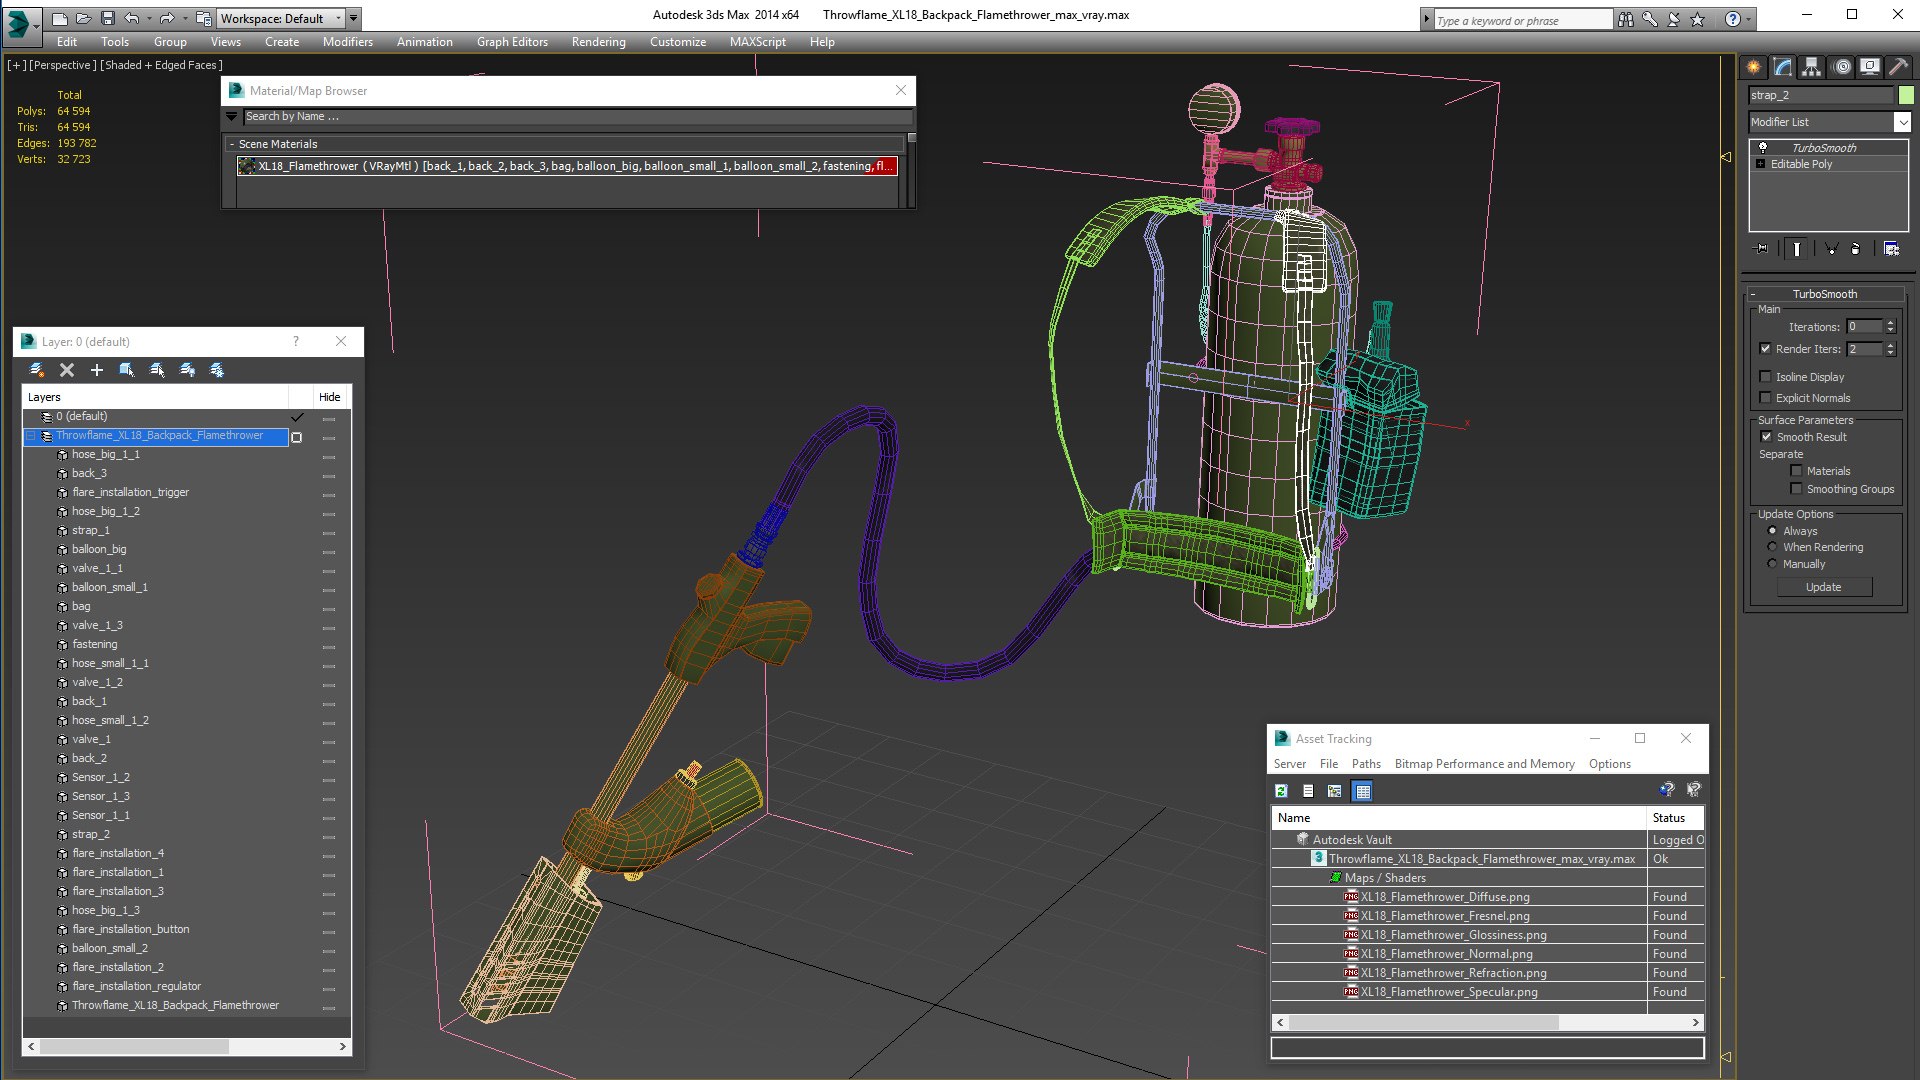Image resolution: width=1920 pixels, height=1080 pixels.
Task: Click the Update button in TurboSmooth
Action: pyautogui.click(x=1823, y=587)
